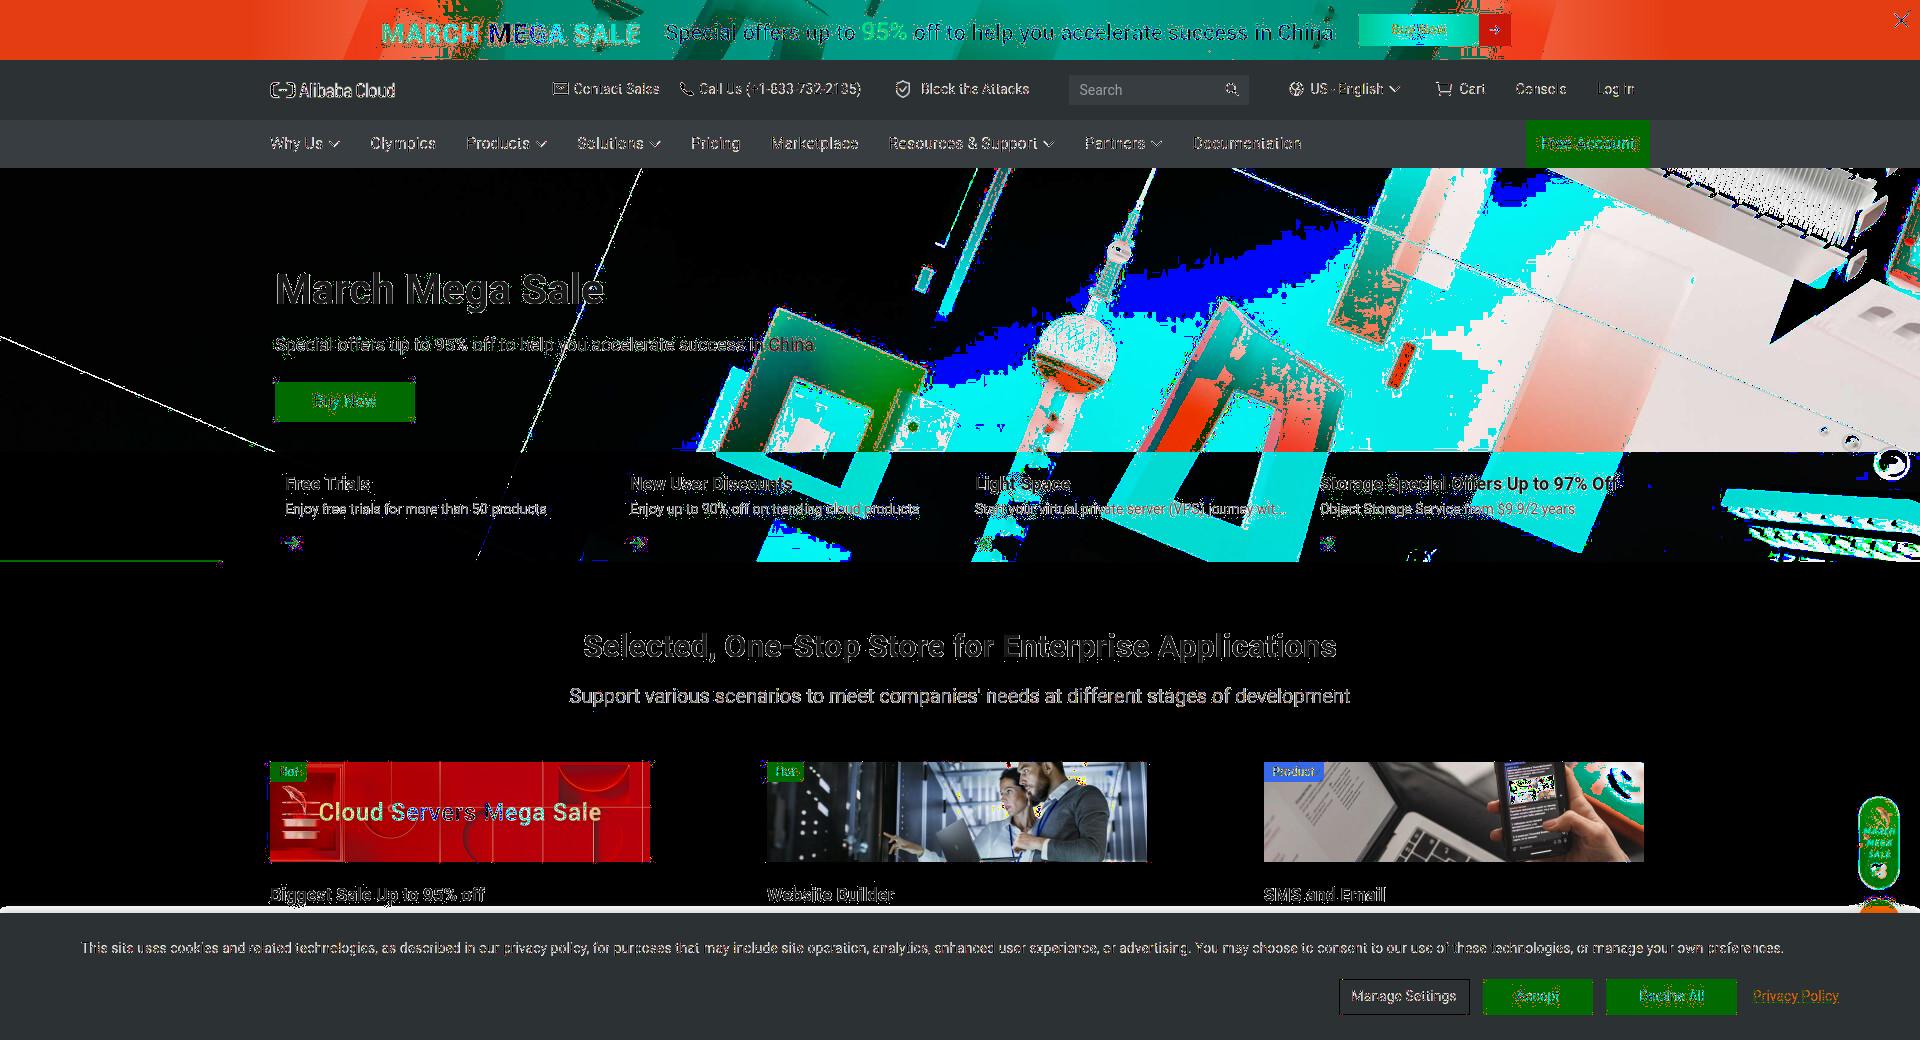Open the shopping Cart icon
1920x1040 pixels.
[1443, 89]
